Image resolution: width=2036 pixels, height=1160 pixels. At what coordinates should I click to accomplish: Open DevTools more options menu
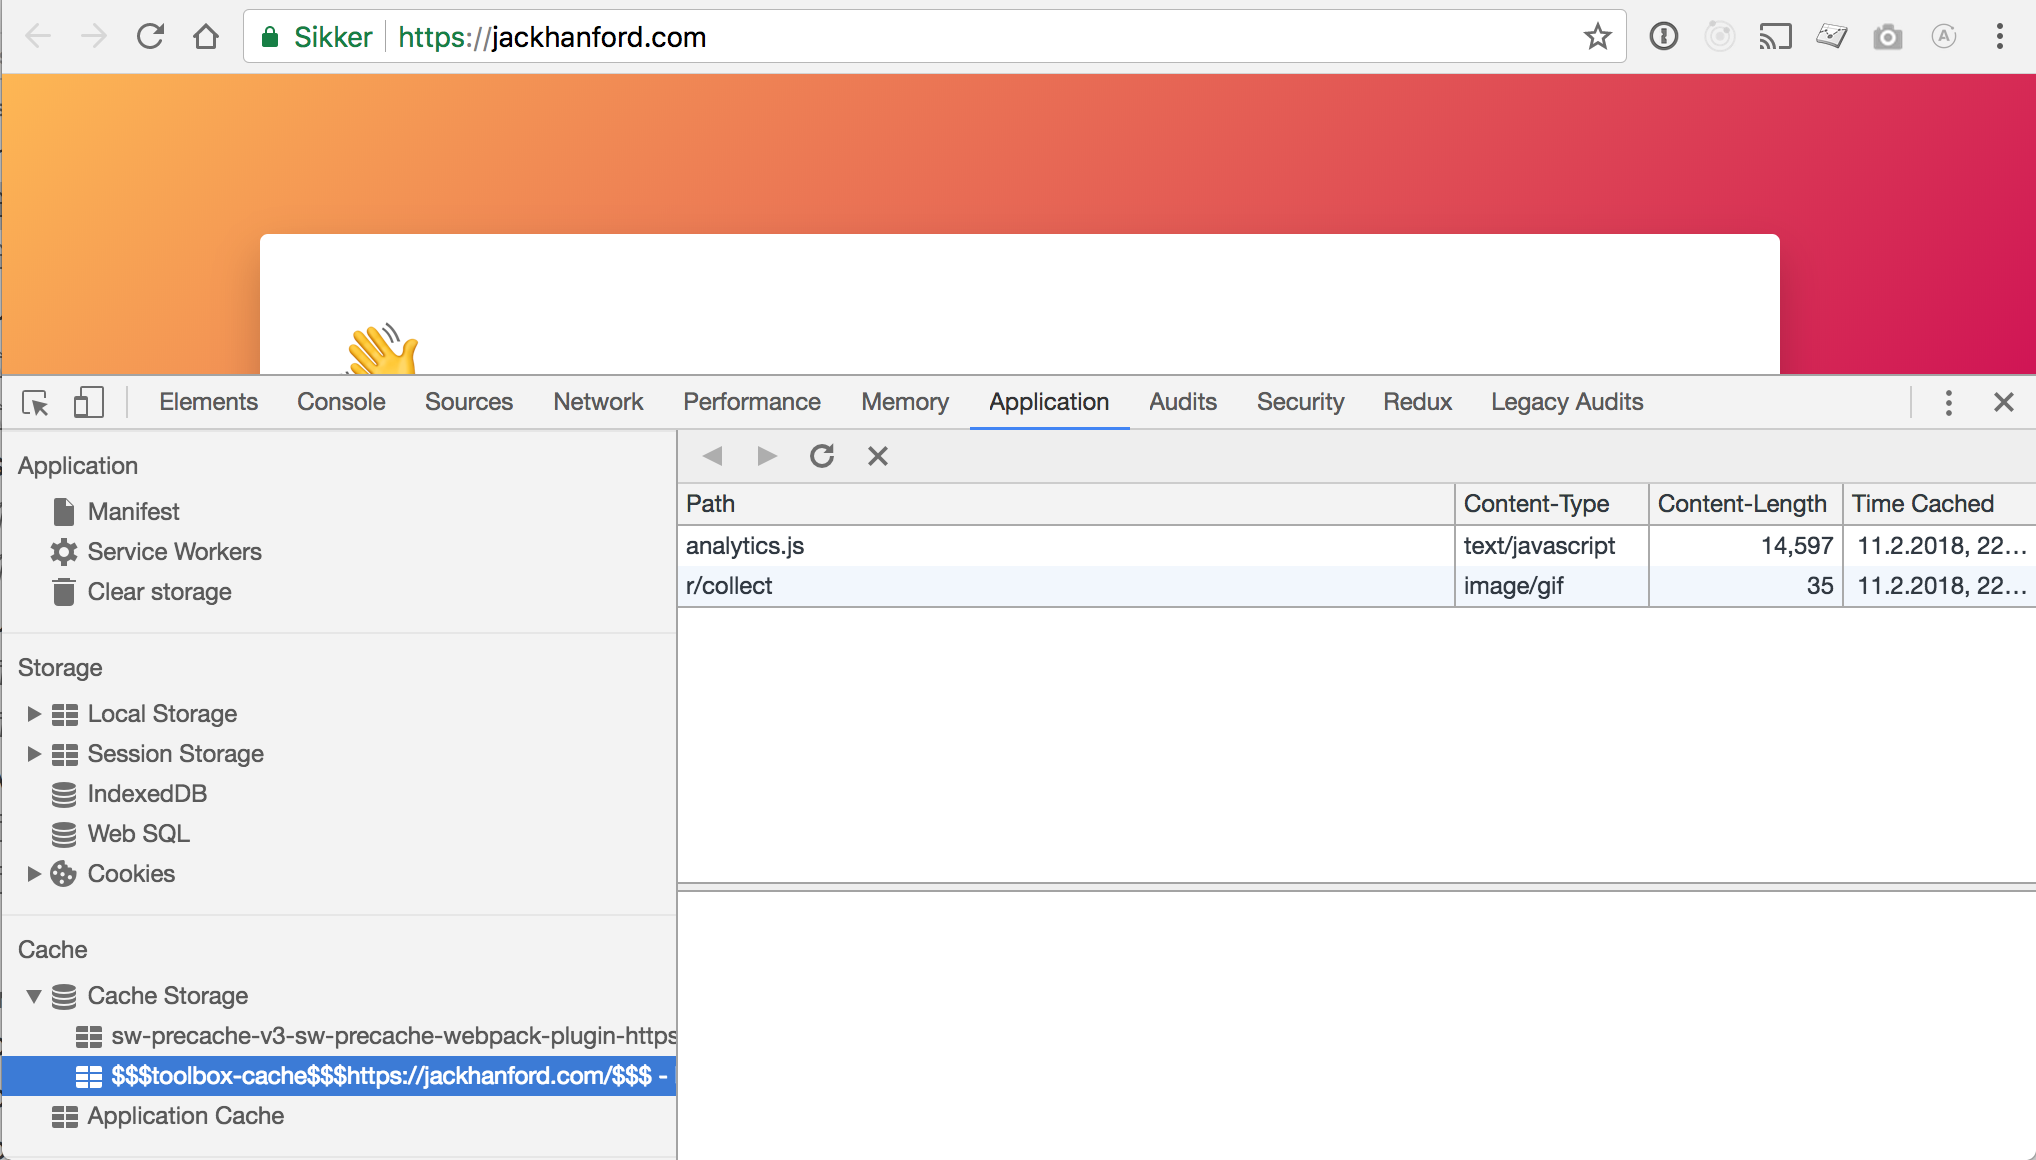point(1948,402)
